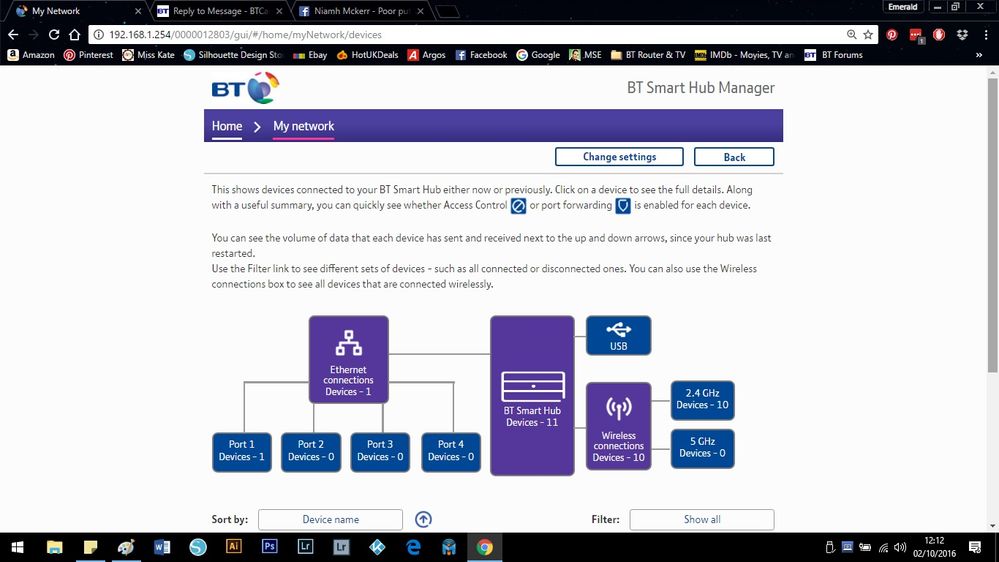999x562 pixels.
Task: Open the Ebay bookmark
Action: point(310,55)
